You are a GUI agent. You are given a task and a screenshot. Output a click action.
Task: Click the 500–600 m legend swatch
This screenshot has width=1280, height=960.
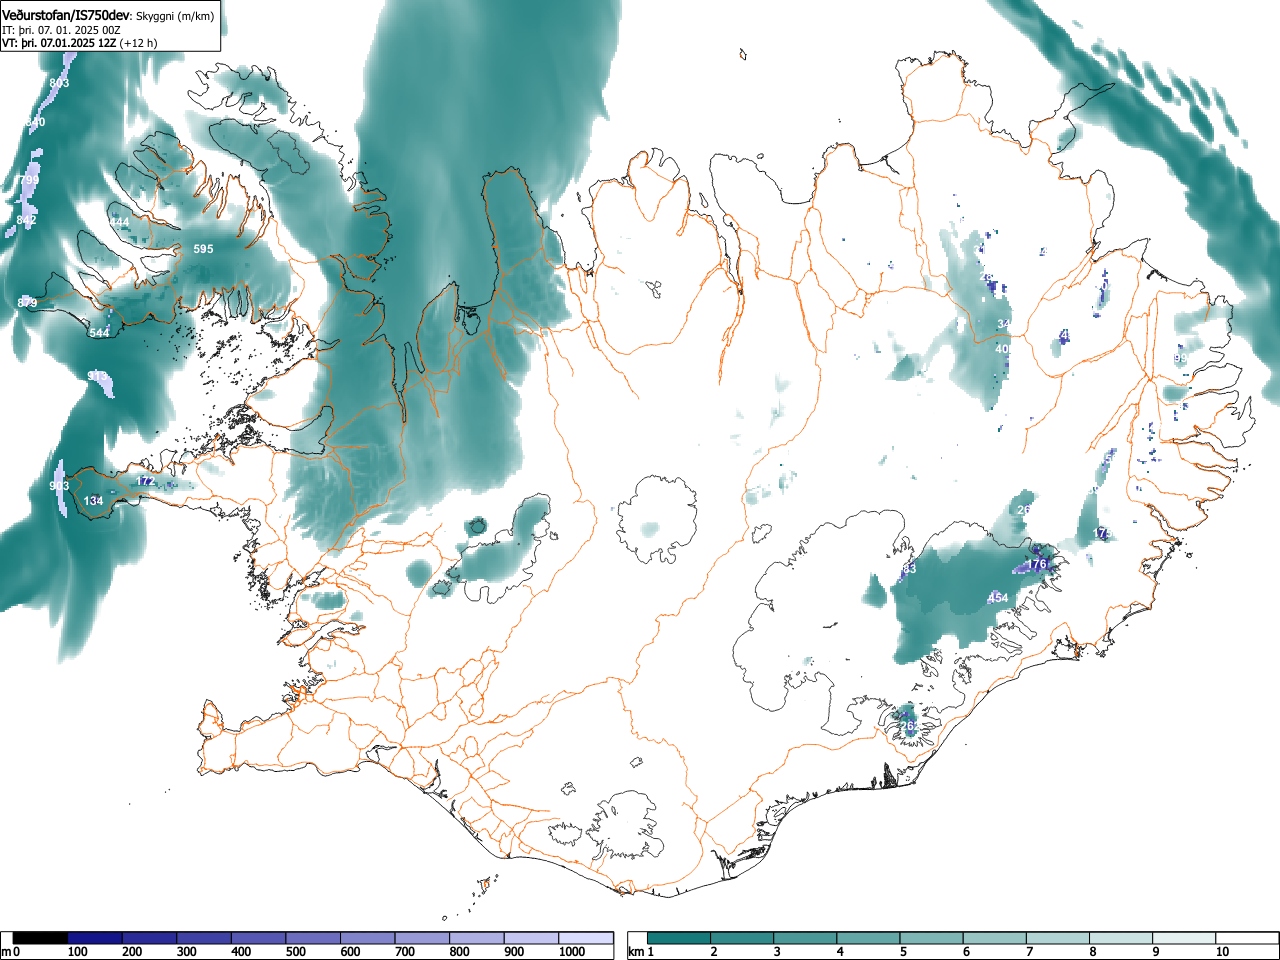pyautogui.click(x=313, y=938)
